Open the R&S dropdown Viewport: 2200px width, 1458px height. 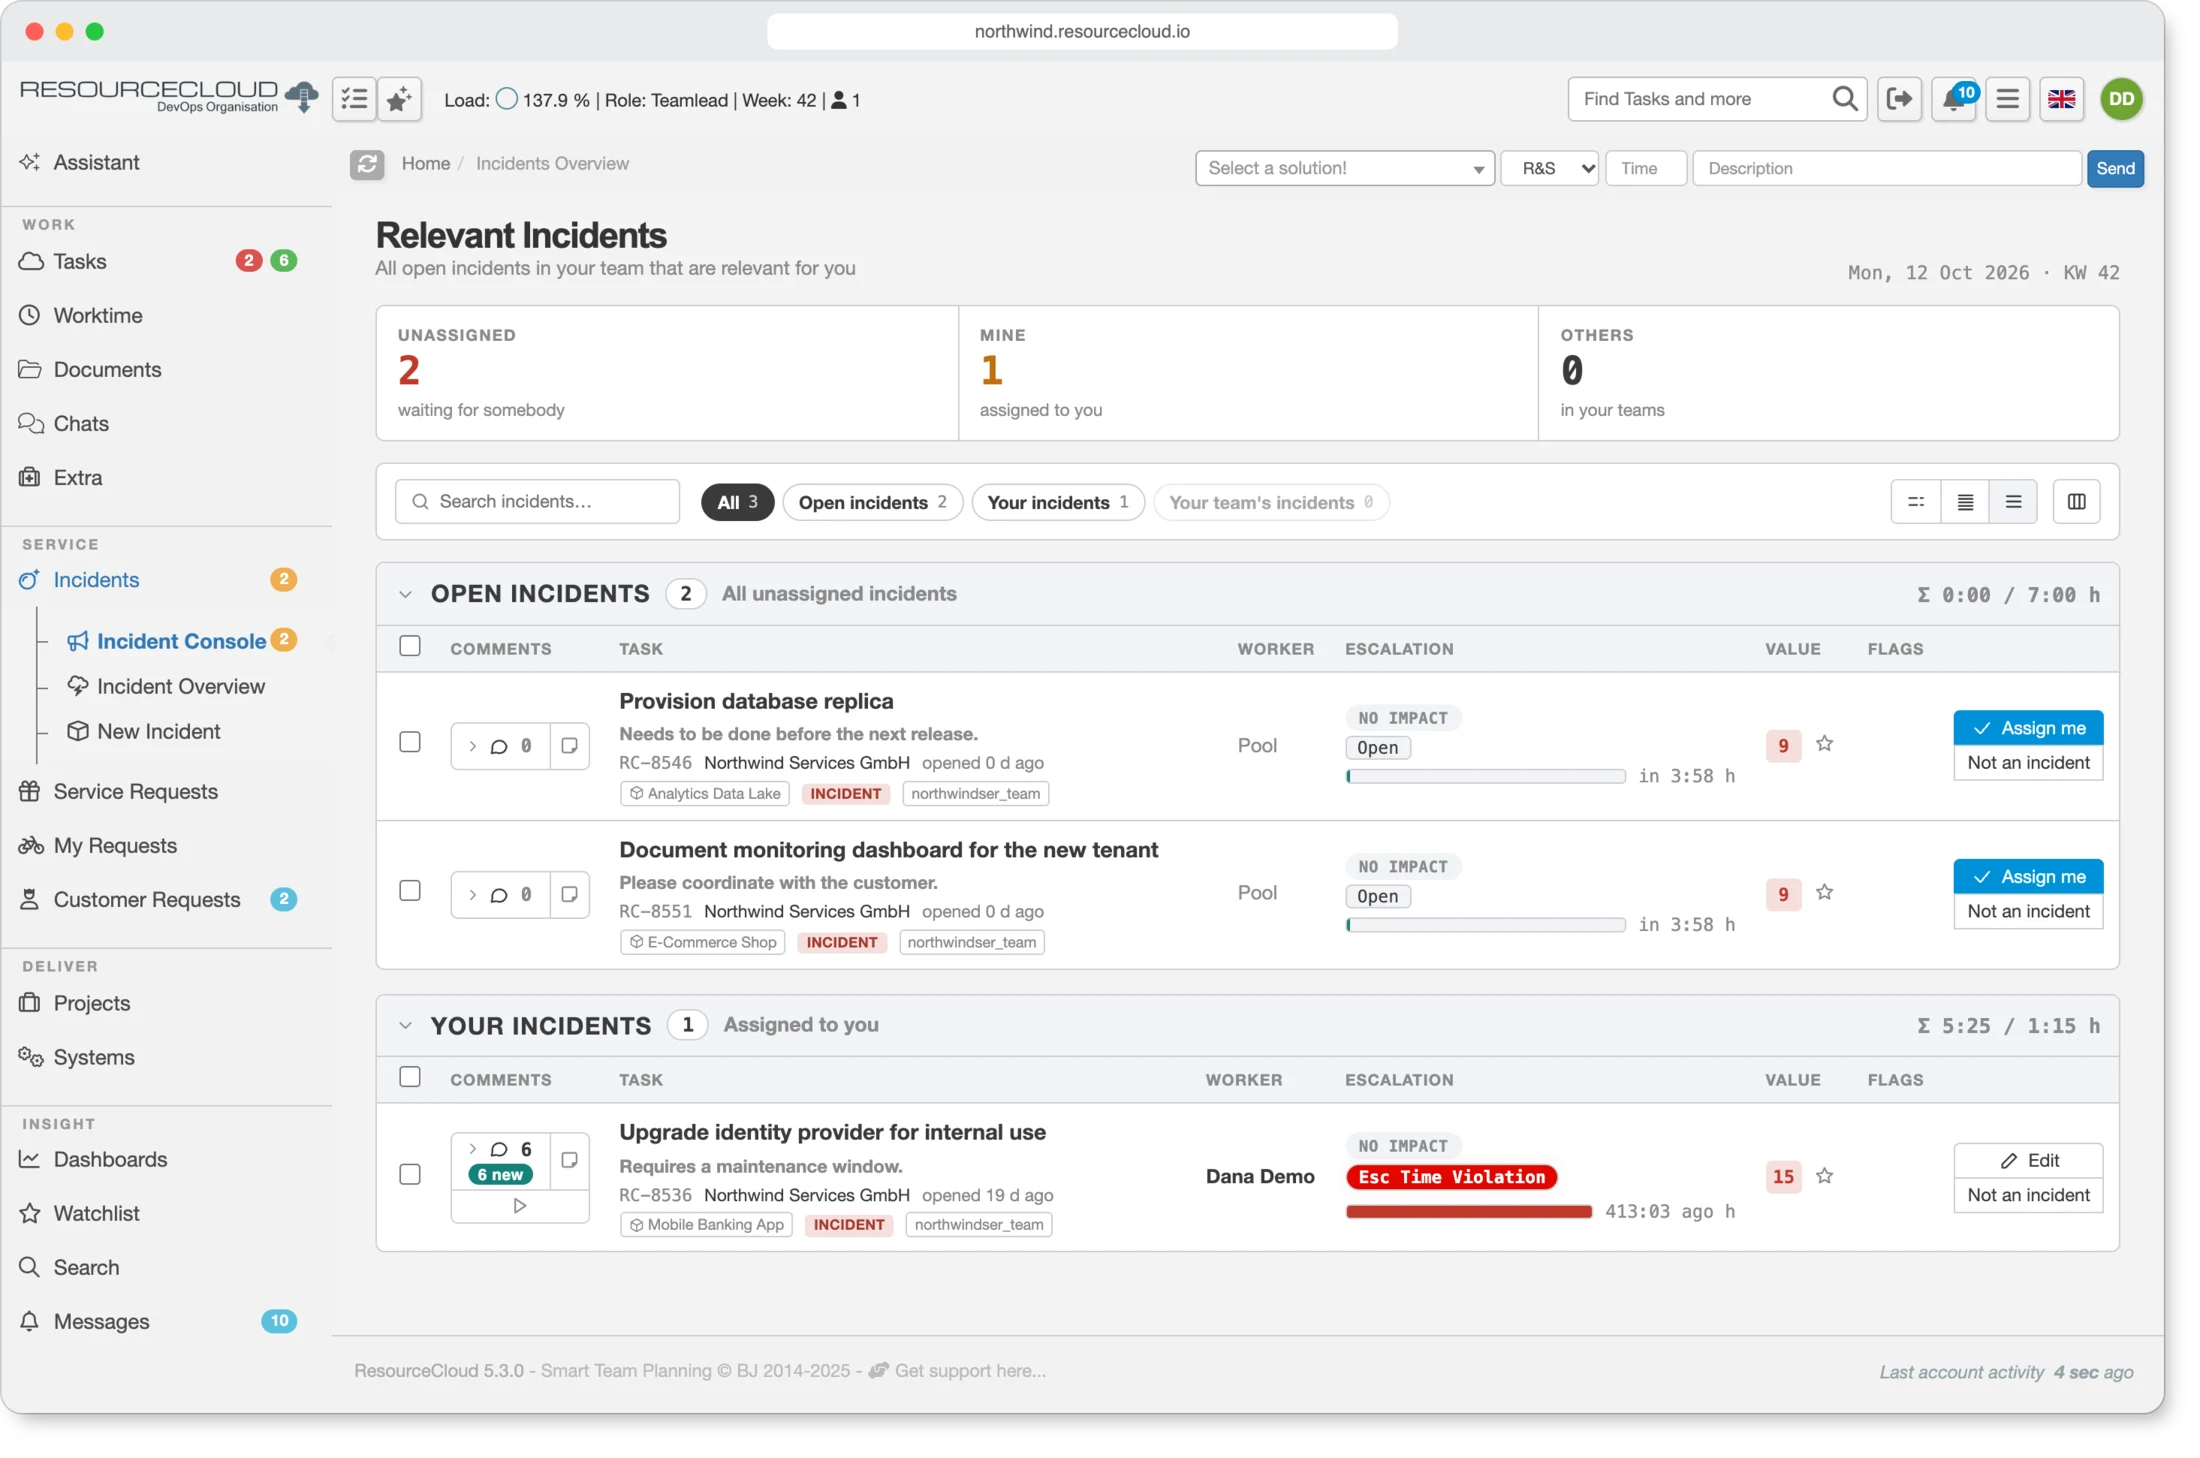pyautogui.click(x=1550, y=168)
